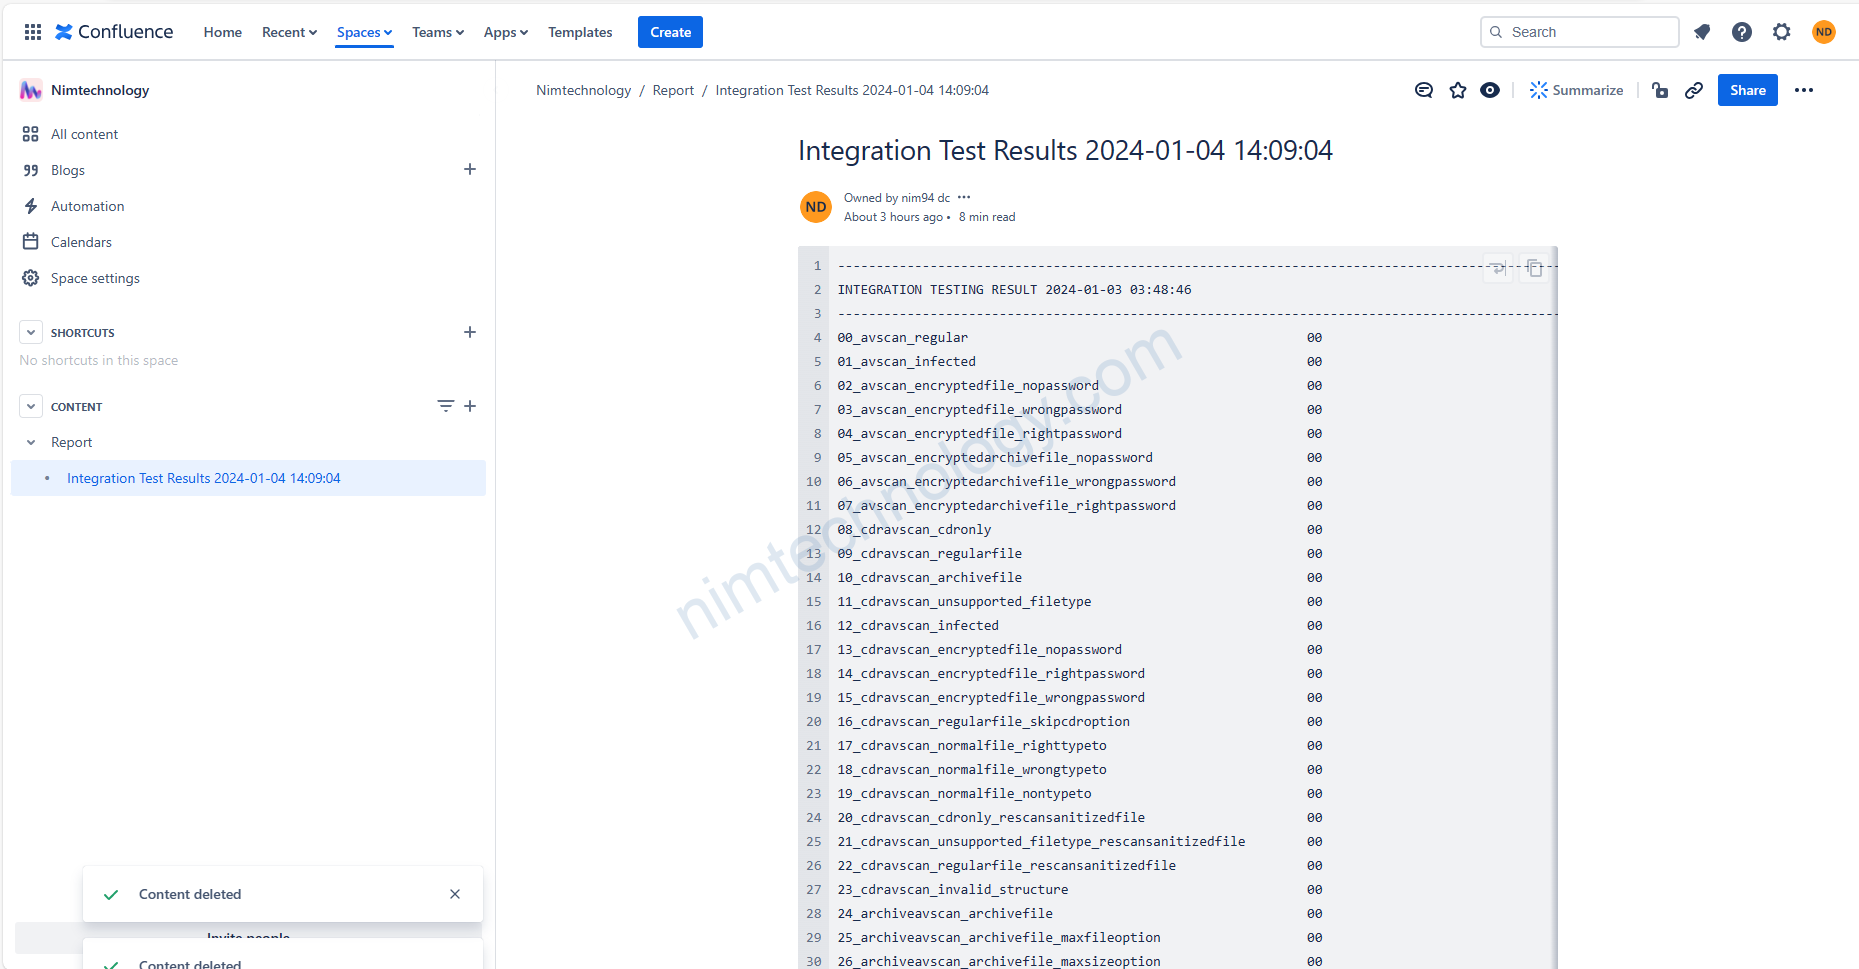Toggle the watch page eye icon
Screen dimensions: 1859x969
tap(1490, 90)
